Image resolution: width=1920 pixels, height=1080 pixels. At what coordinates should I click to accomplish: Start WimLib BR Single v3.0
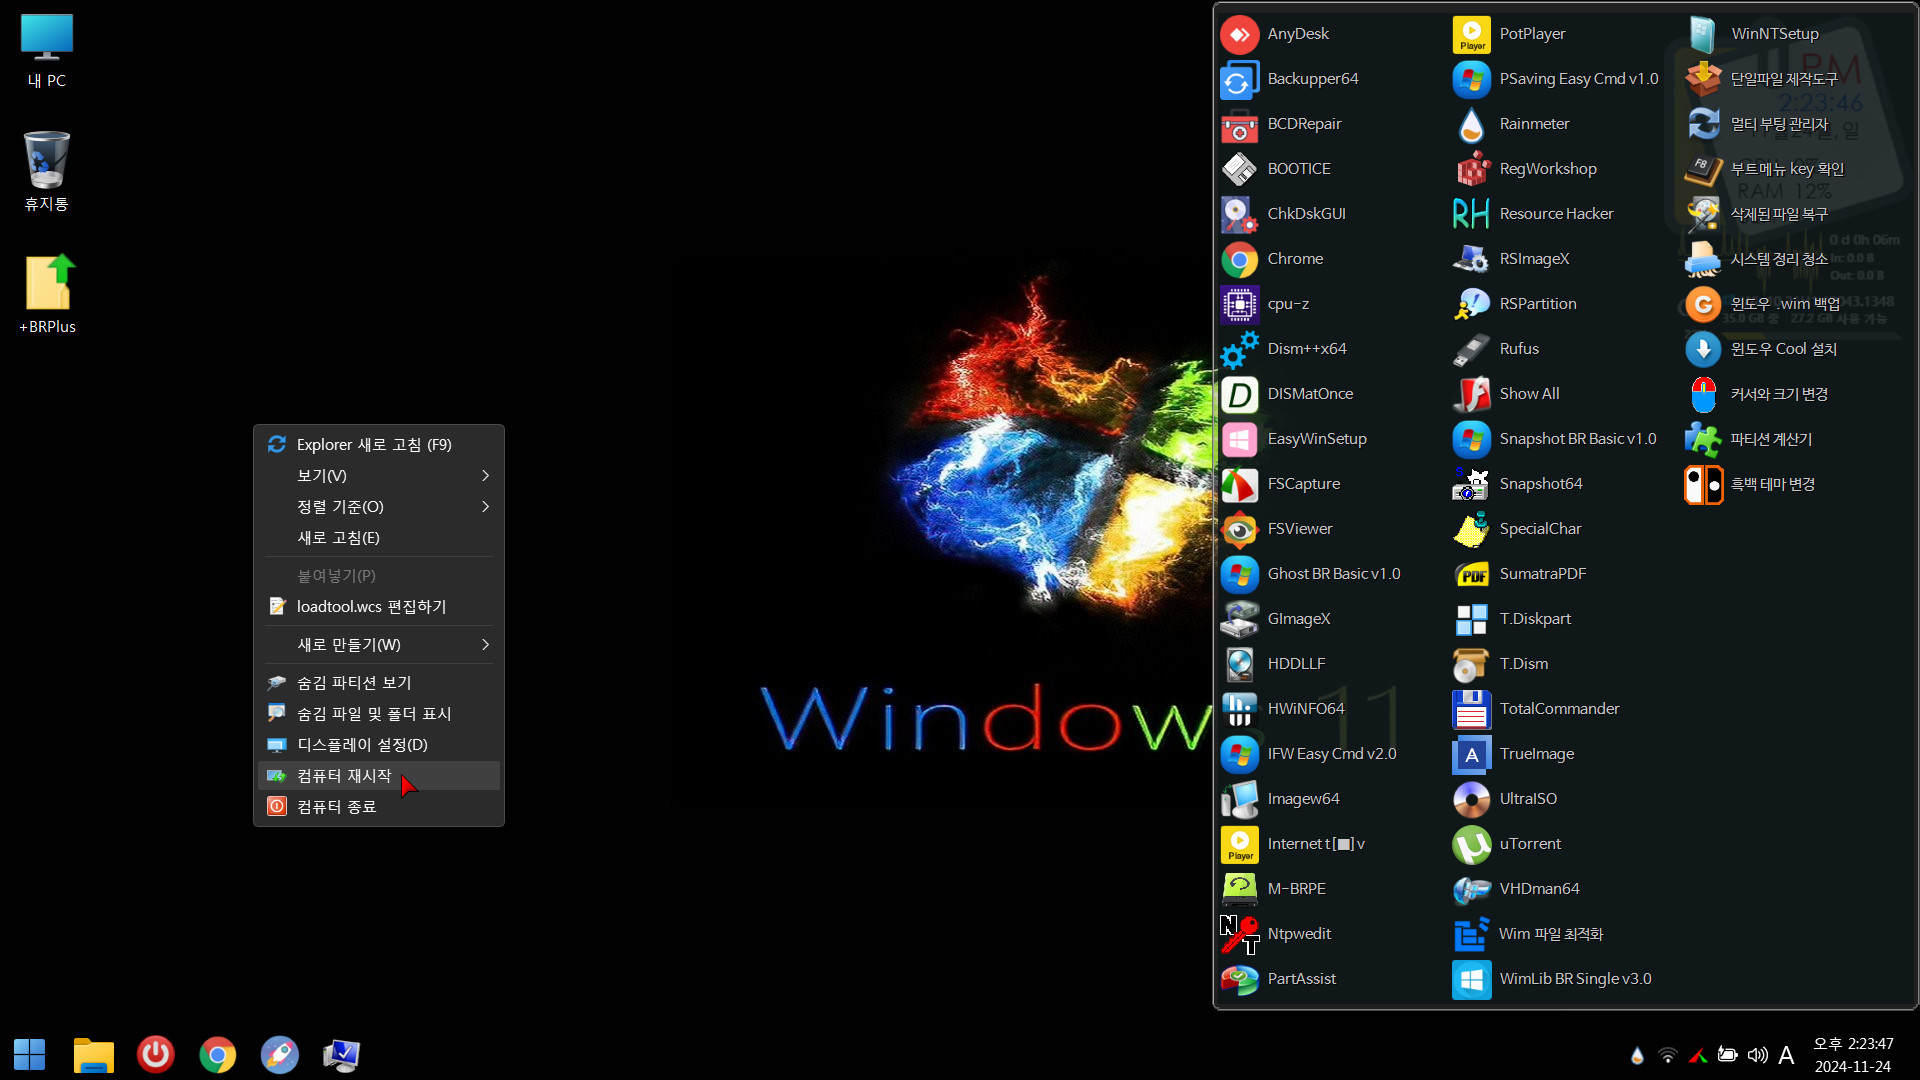(1552, 979)
